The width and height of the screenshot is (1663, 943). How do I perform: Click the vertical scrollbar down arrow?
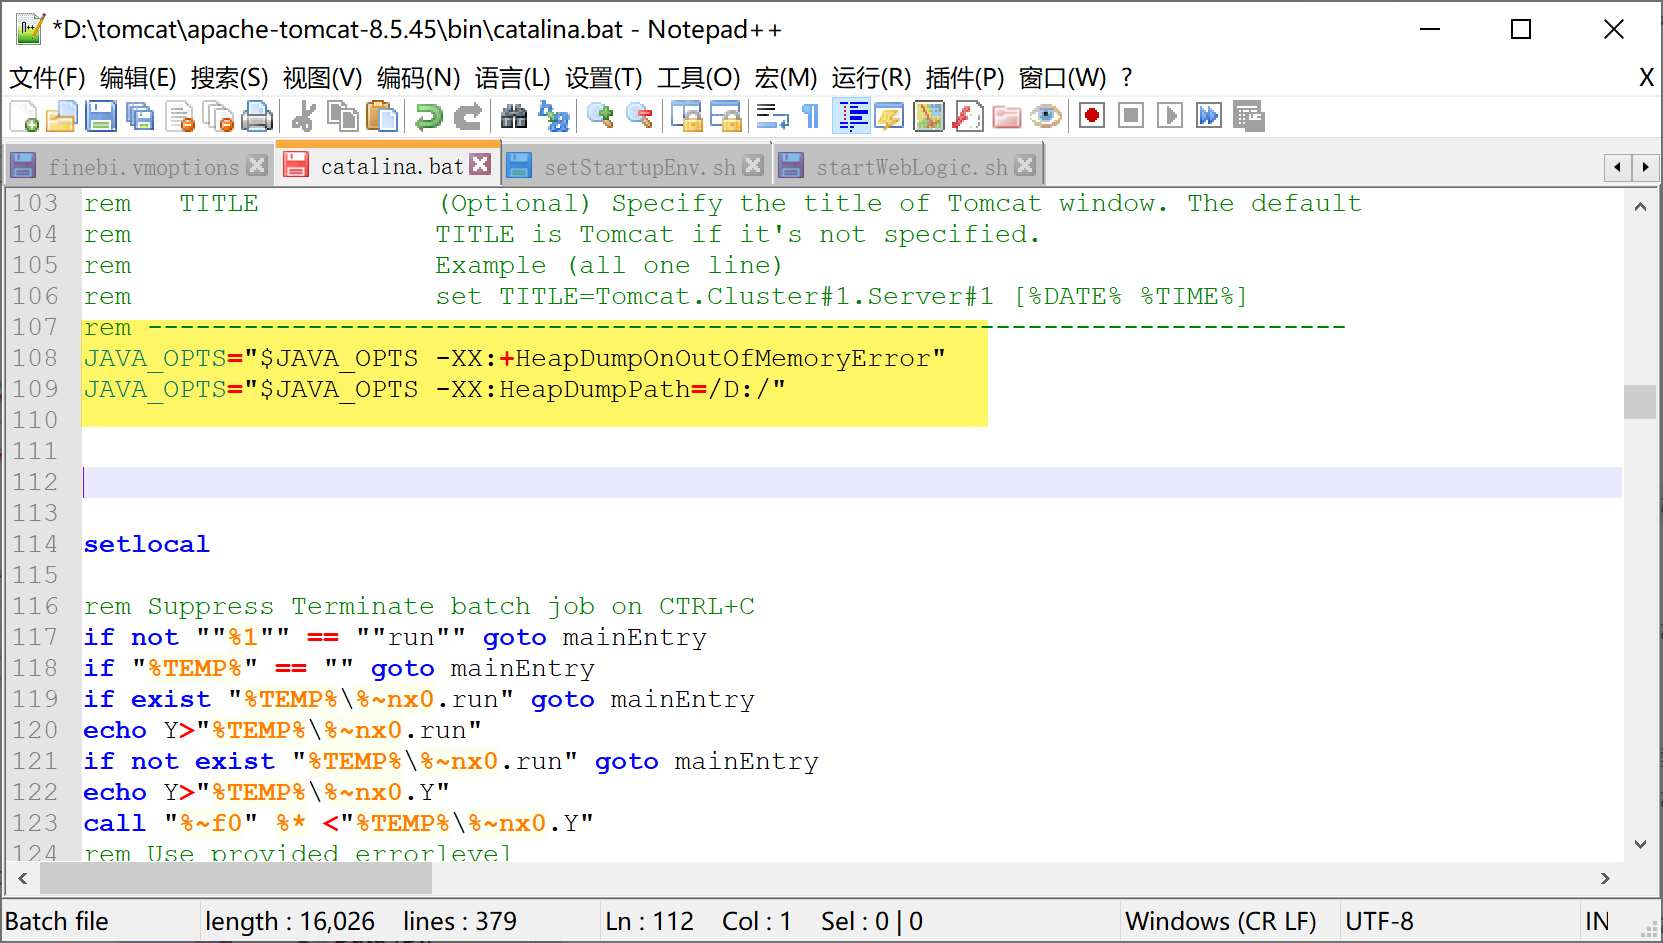[1640, 845]
